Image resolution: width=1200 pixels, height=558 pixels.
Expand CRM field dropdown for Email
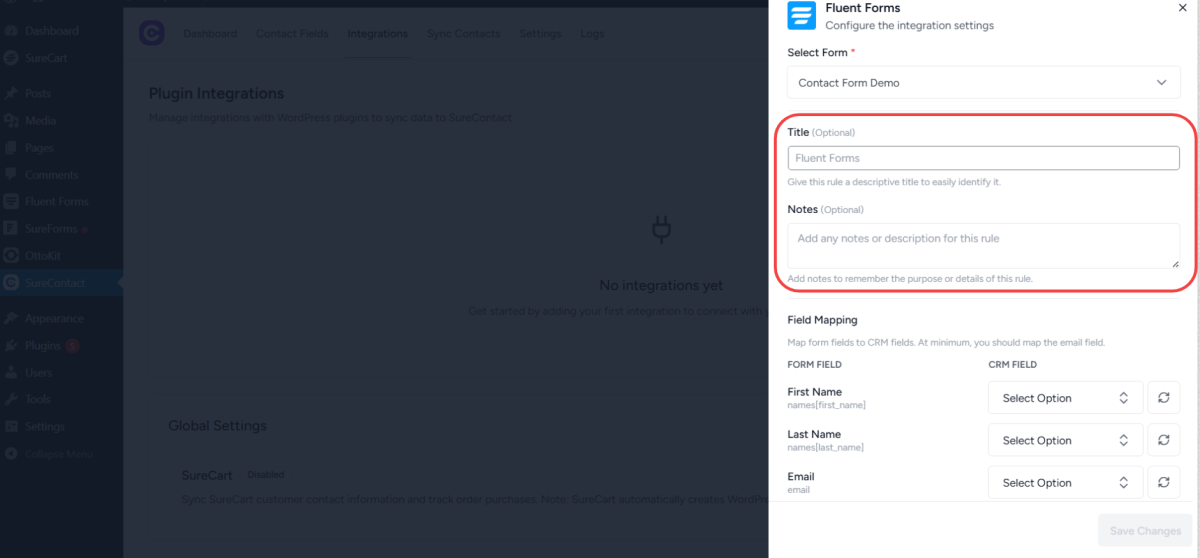pos(1065,482)
